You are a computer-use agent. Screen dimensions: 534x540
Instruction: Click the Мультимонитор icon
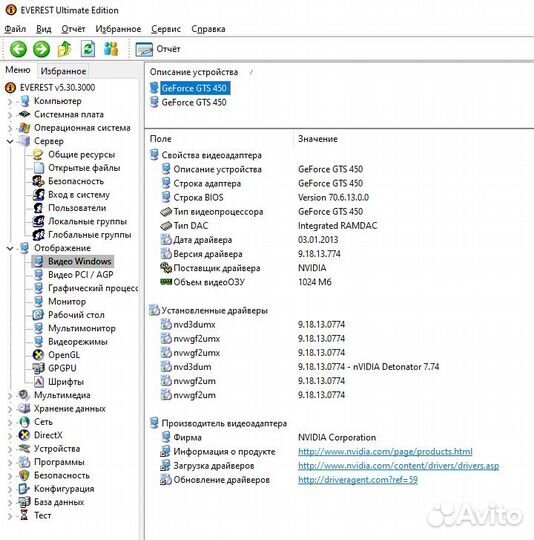[x=38, y=328]
